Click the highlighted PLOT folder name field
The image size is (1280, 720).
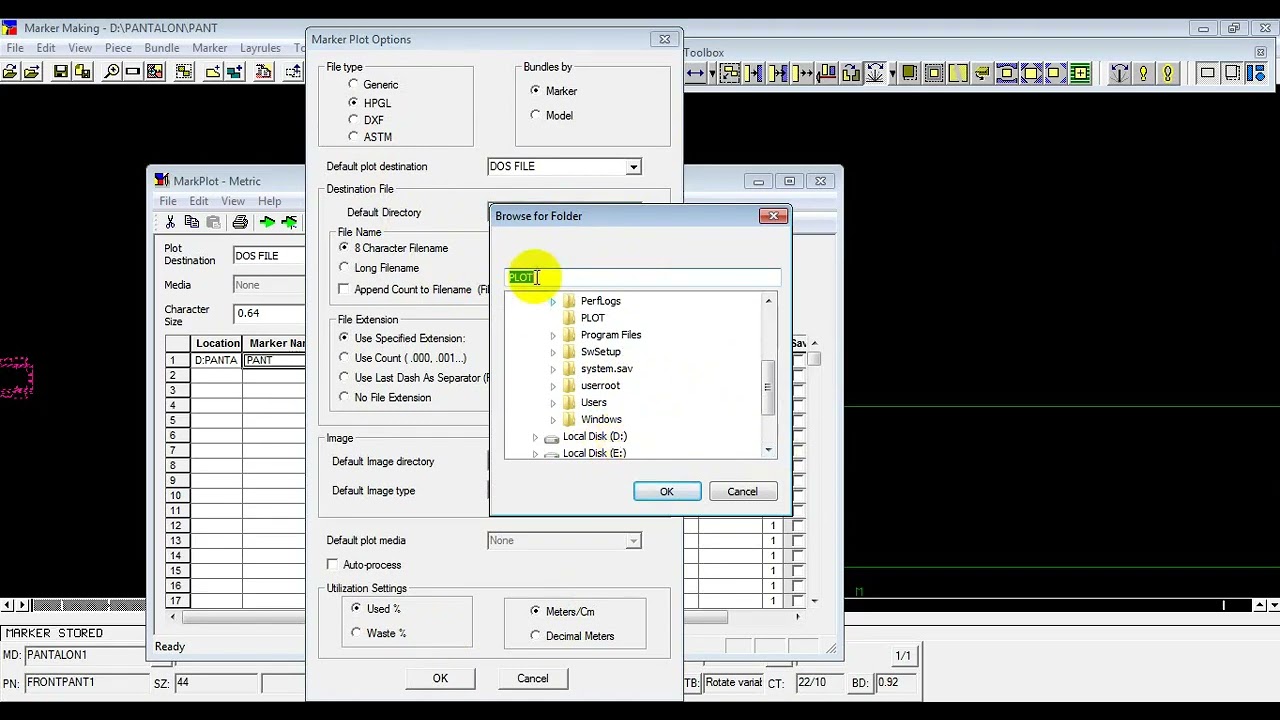[642, 278]
